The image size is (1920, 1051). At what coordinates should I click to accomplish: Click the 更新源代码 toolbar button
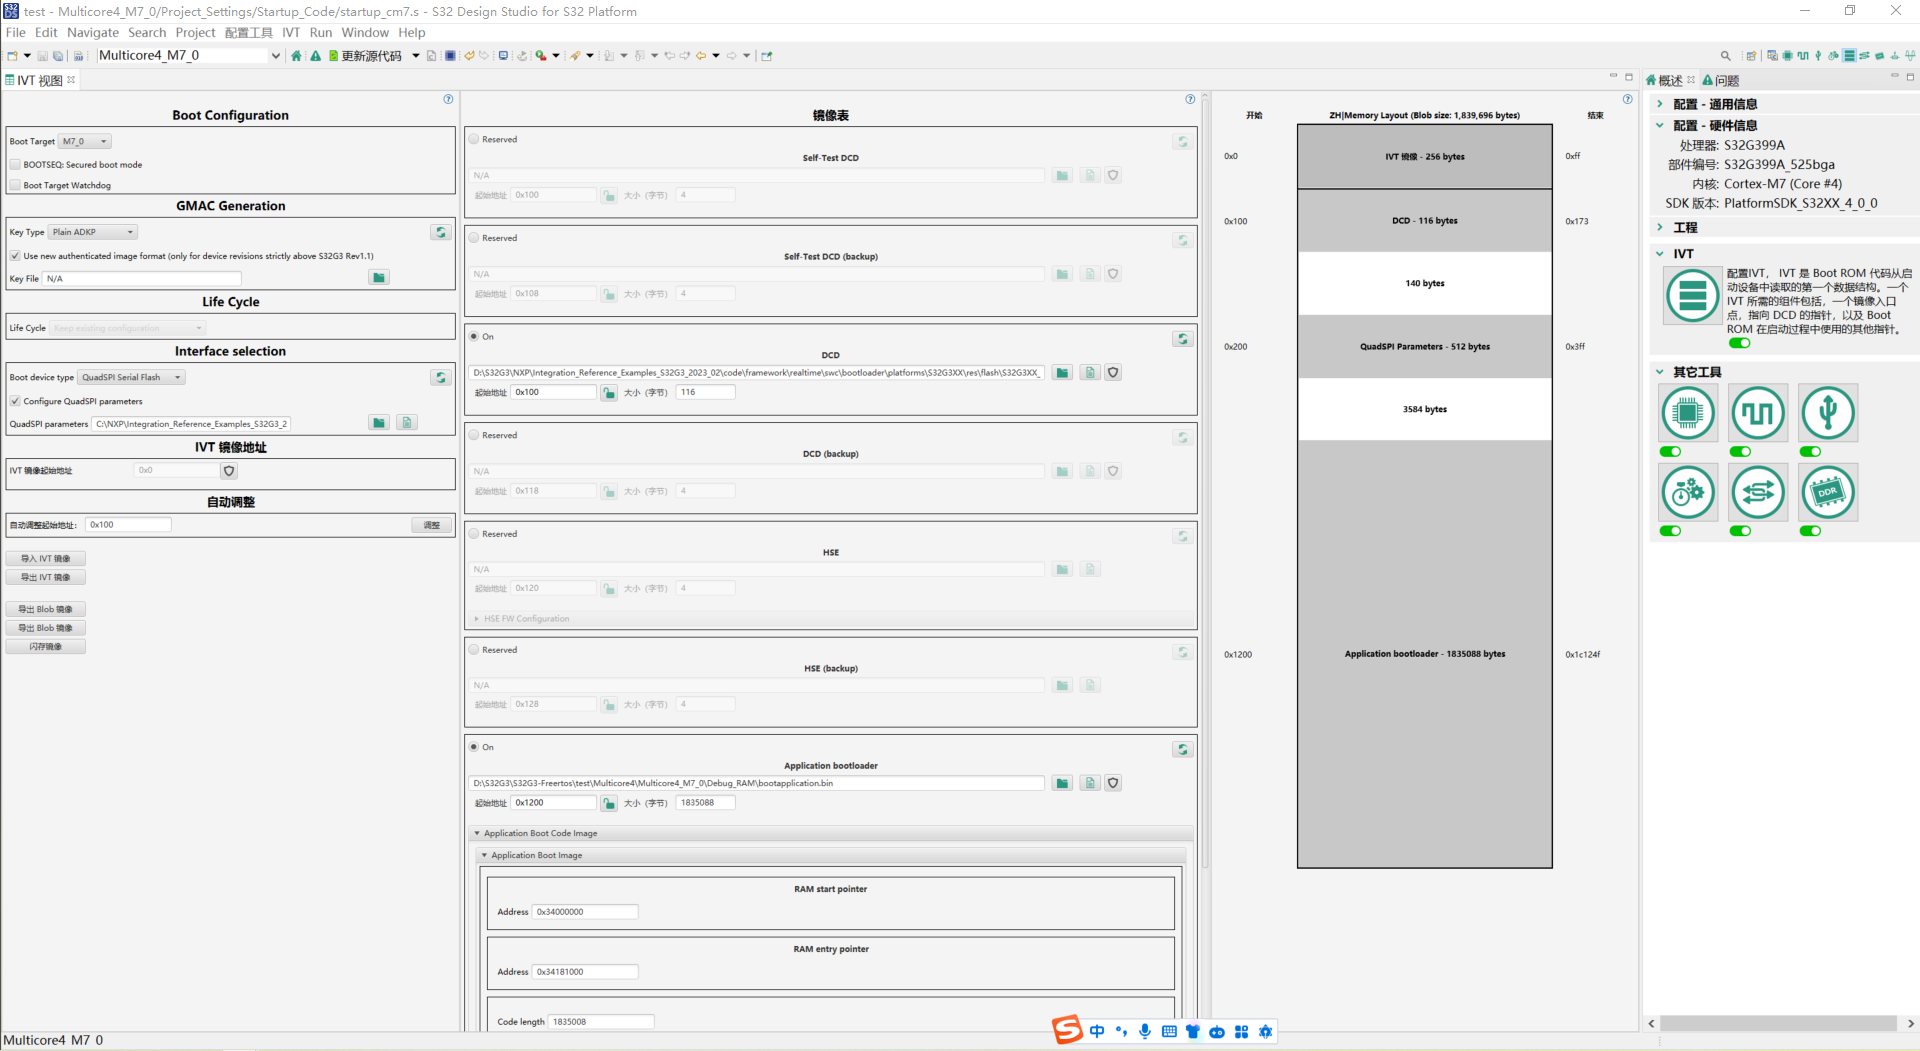(x=365, y=56)
